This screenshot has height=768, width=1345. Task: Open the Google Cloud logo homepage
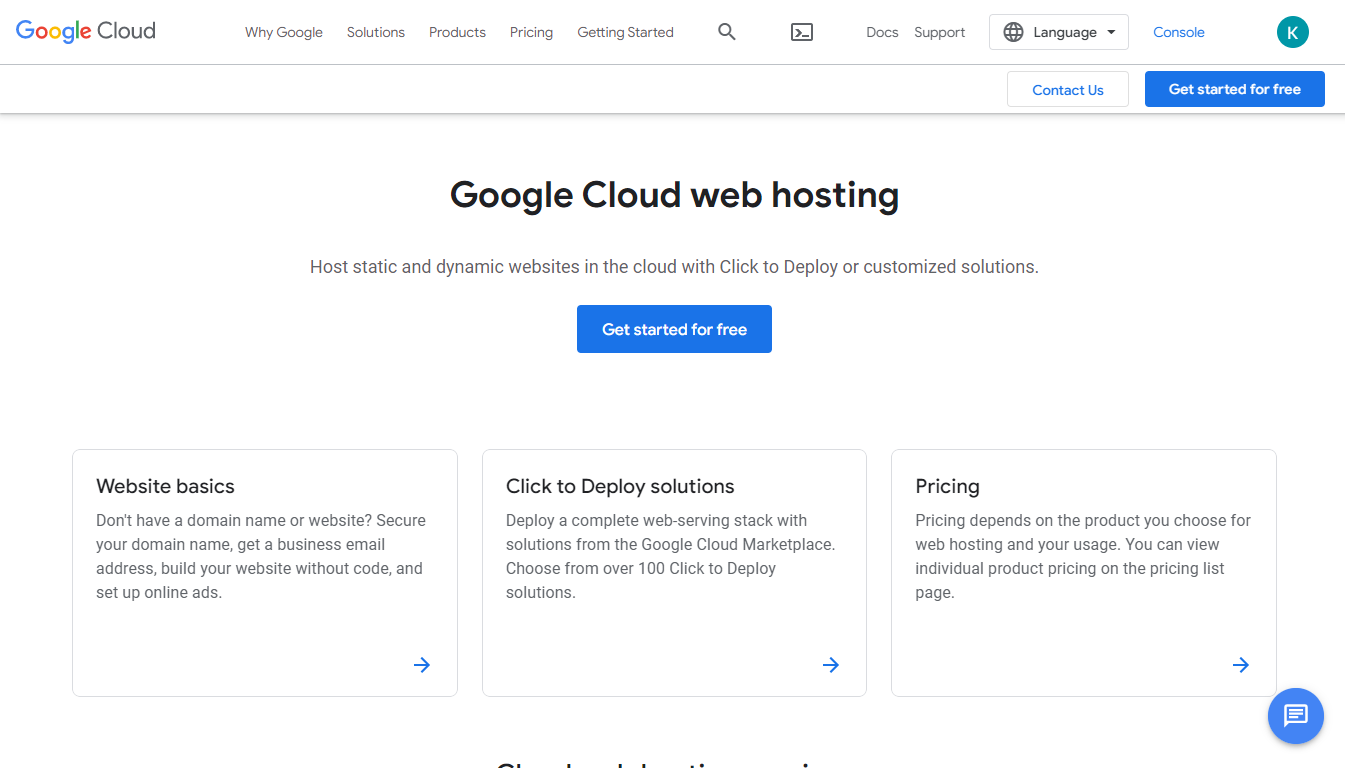click(x=86, y=31)
